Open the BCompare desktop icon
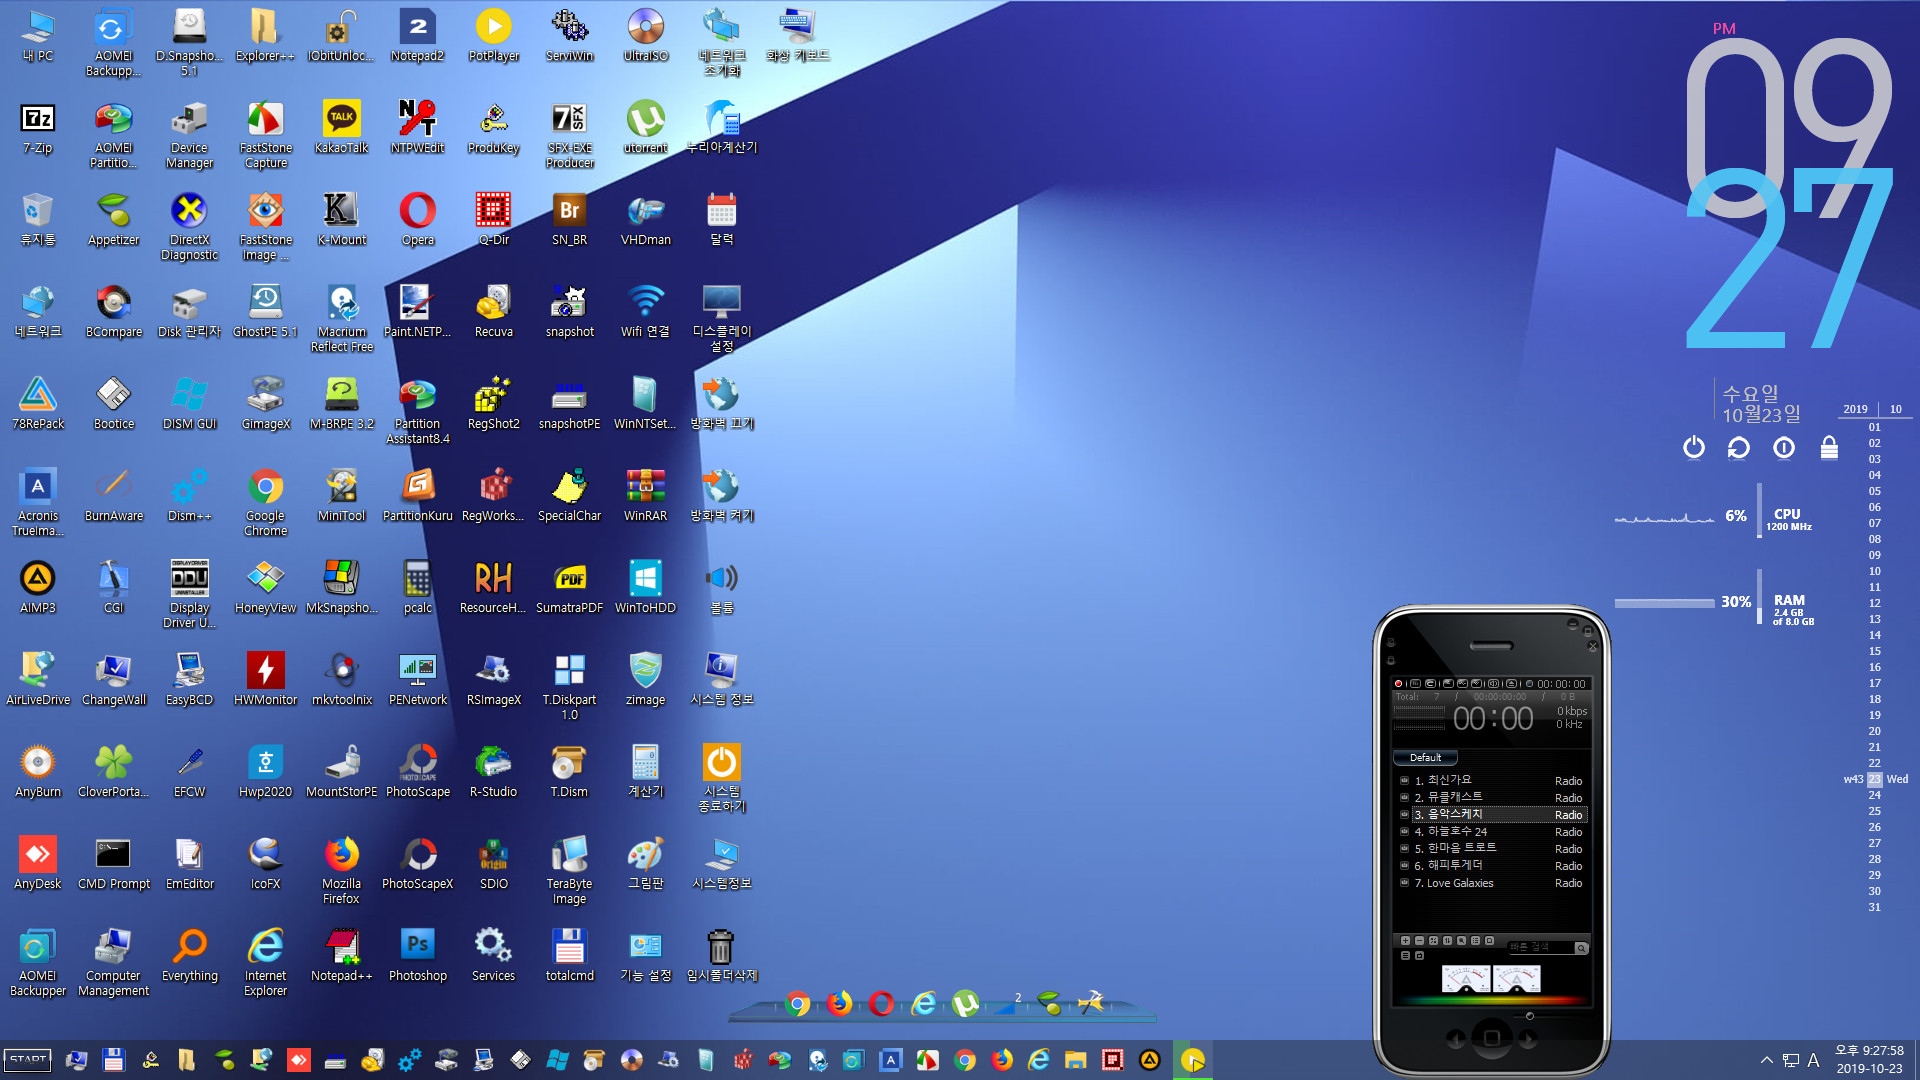This screenshot has height=1080, width=1920. 113,312
